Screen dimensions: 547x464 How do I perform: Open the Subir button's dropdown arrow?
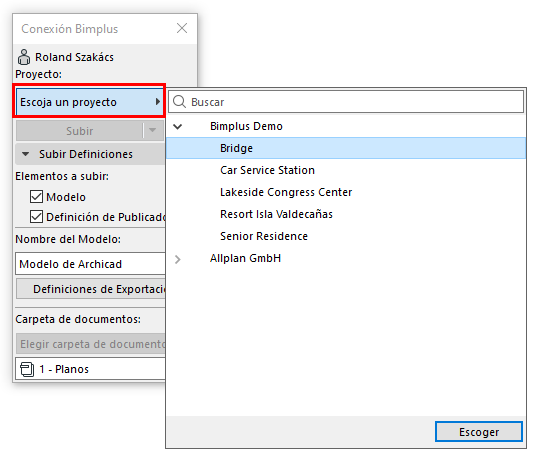152,130
